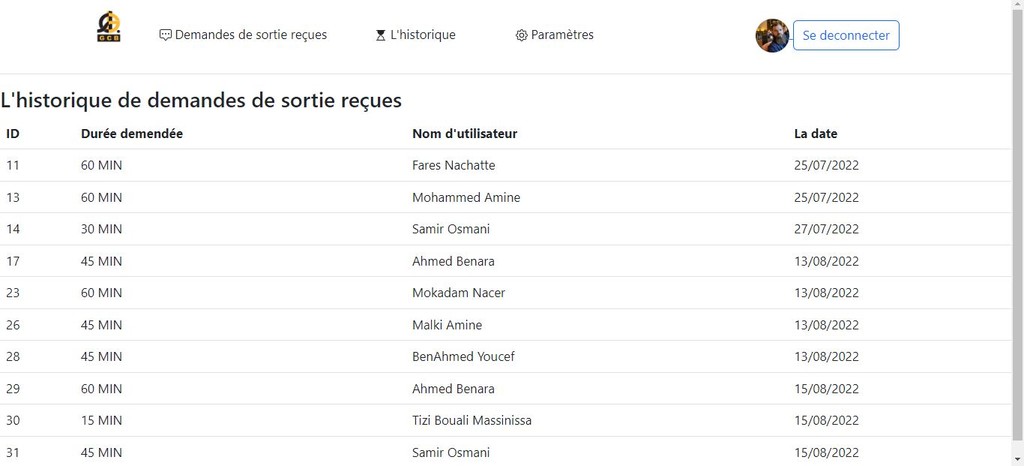
Task: Click Se deconnecter button
Action: [x=846, y=35]
